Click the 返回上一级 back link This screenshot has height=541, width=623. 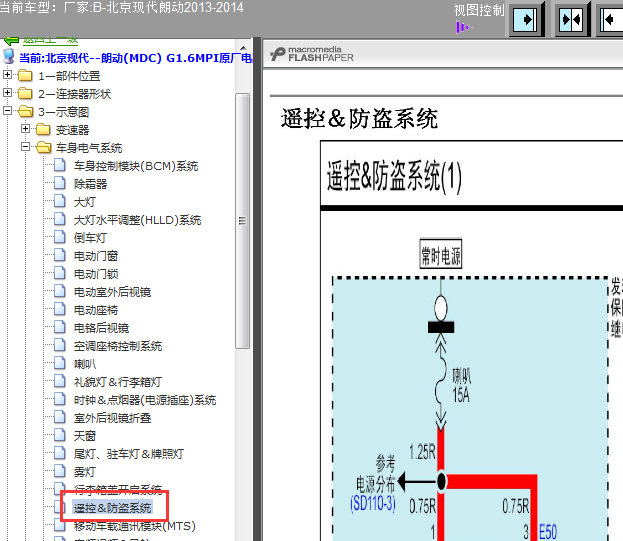(50, 40)
